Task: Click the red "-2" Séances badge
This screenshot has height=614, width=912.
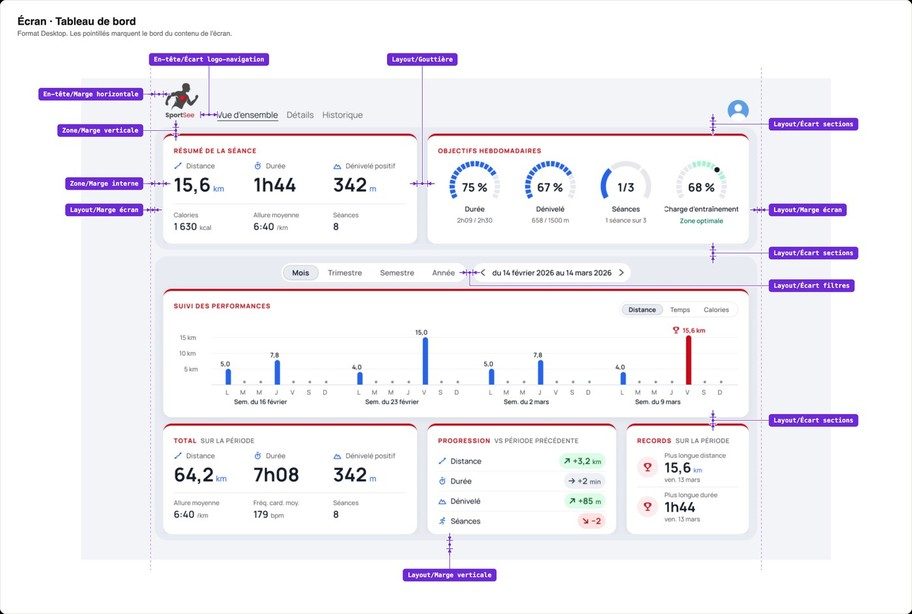Action: point(592,521)
